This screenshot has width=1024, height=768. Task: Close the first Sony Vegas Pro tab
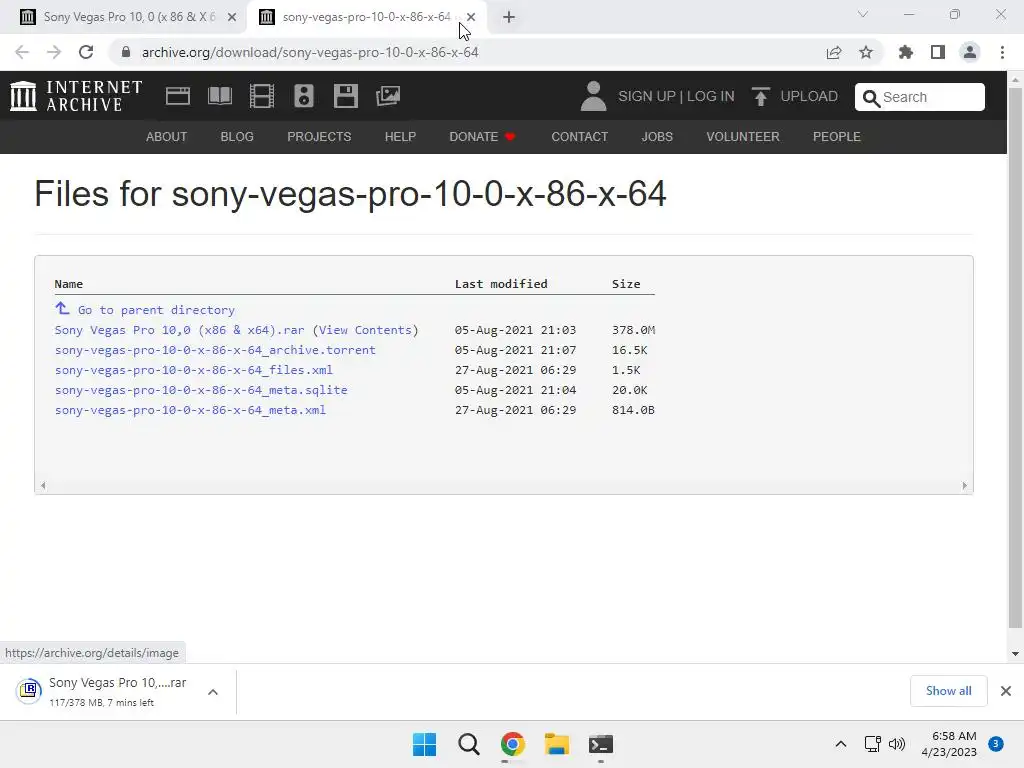tap(232, 17)
